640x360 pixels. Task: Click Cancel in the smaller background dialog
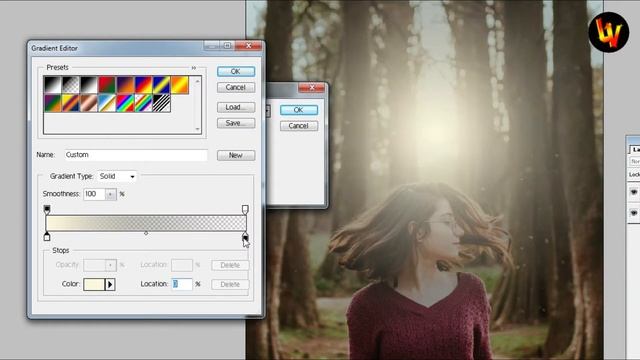299,126
